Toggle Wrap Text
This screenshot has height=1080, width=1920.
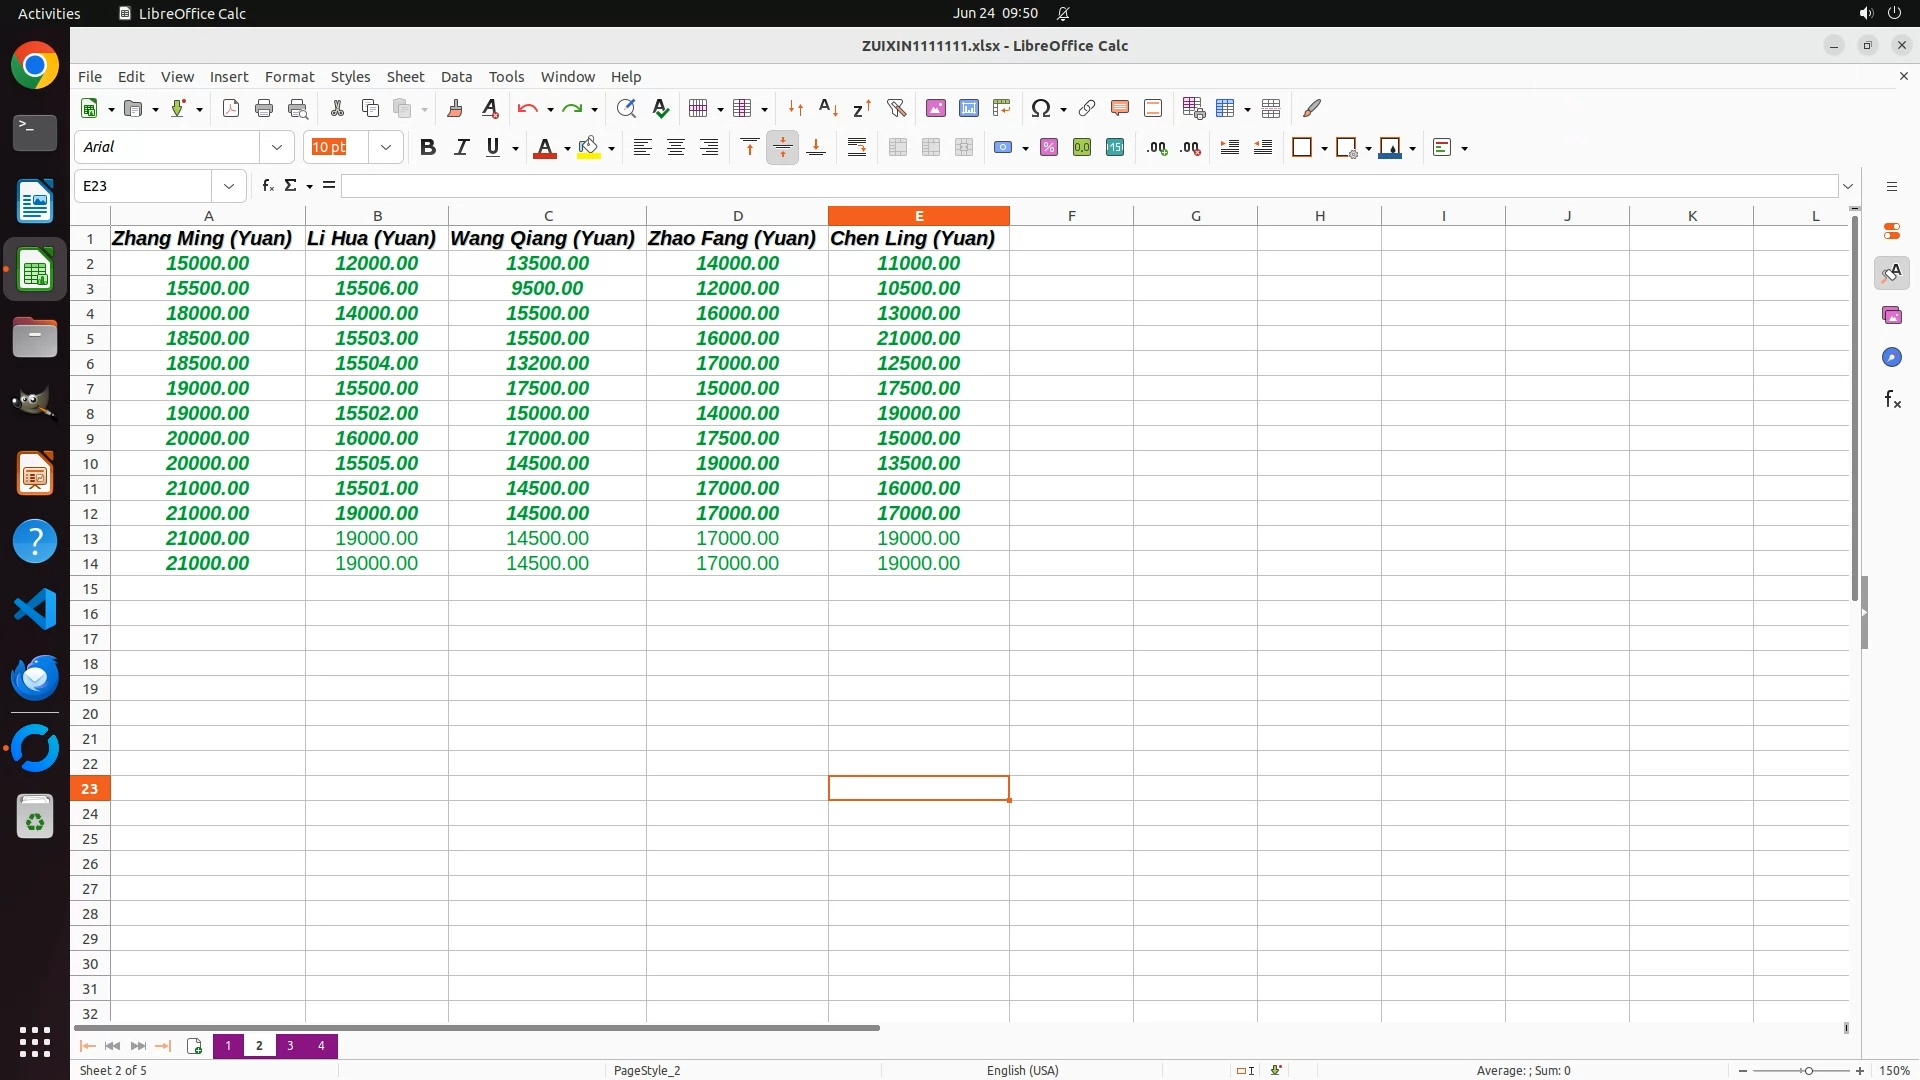pyautogui.click(x=856, y=147)
